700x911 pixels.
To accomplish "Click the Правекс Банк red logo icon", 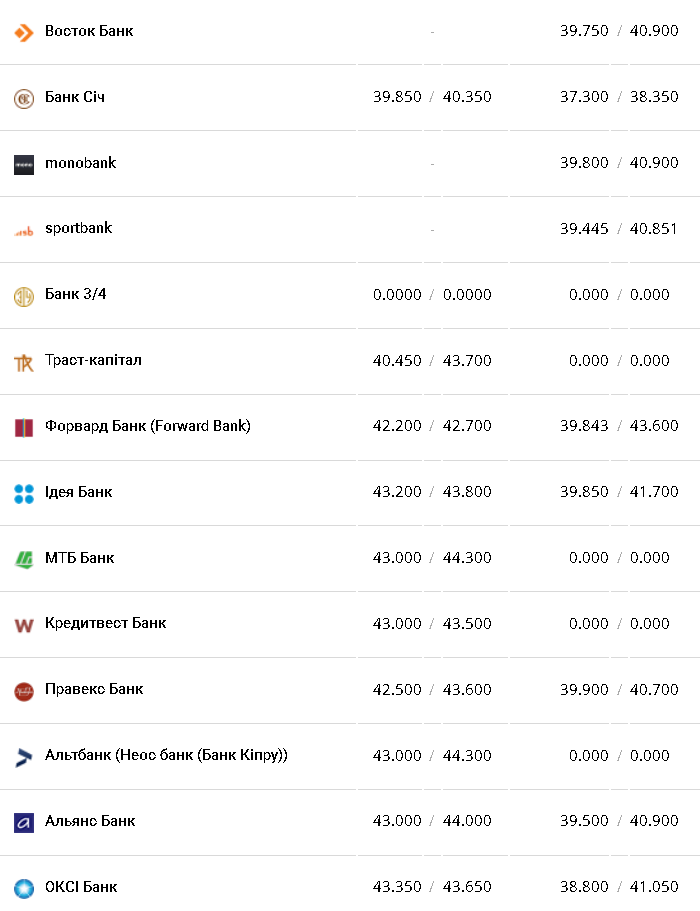I will (24, 691).
